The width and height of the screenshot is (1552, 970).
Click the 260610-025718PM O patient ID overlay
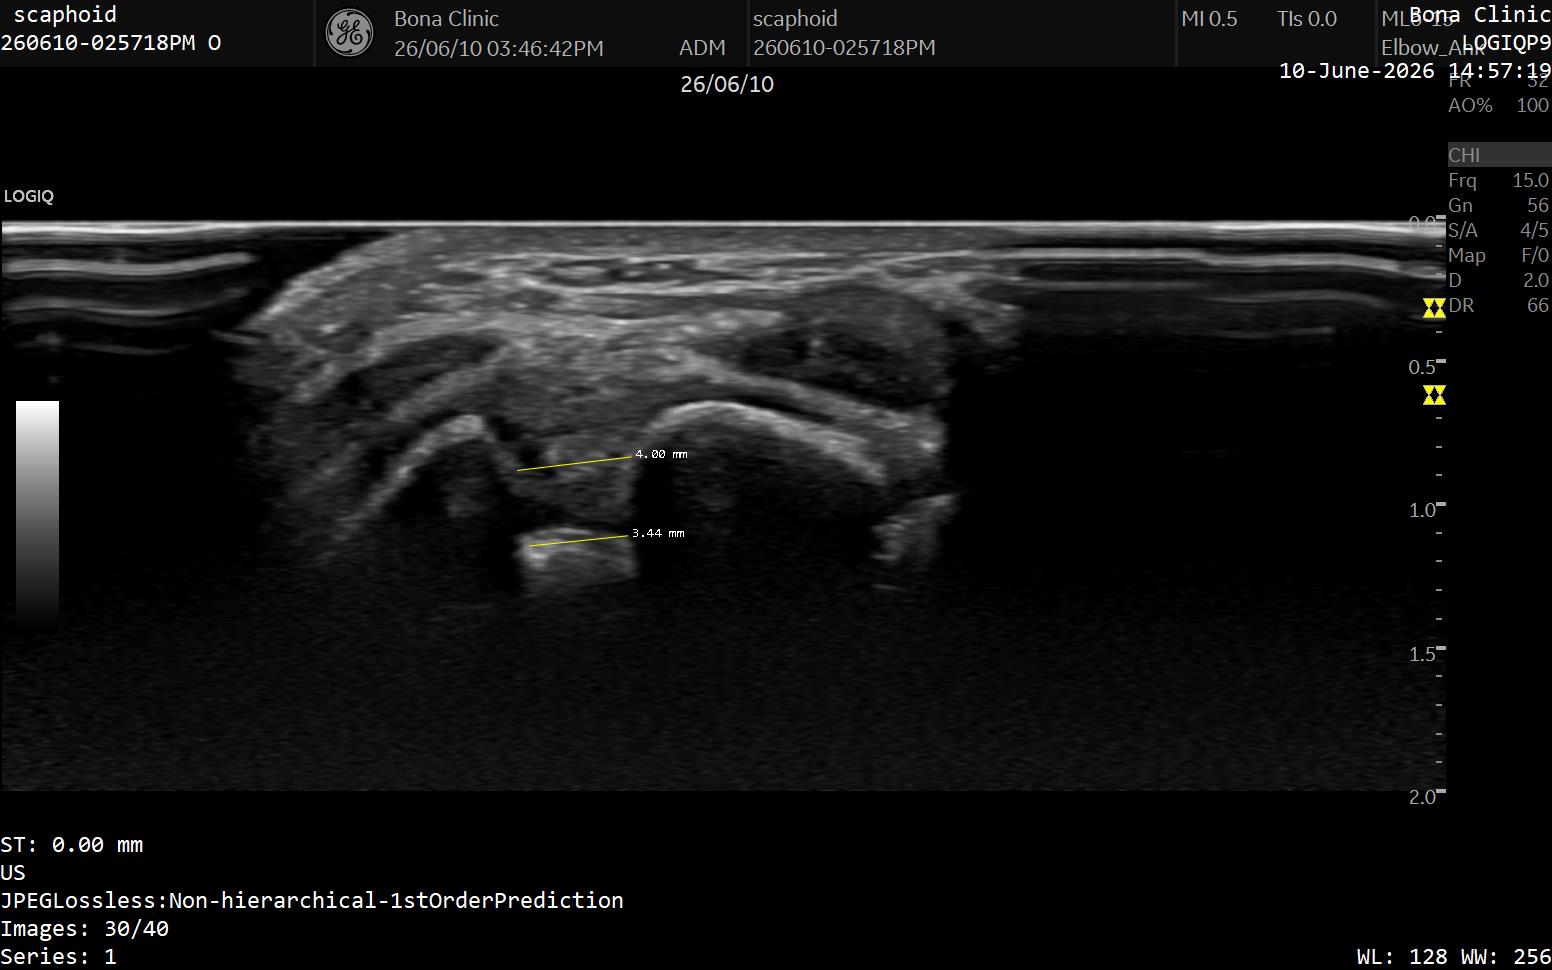pos(111,43)
